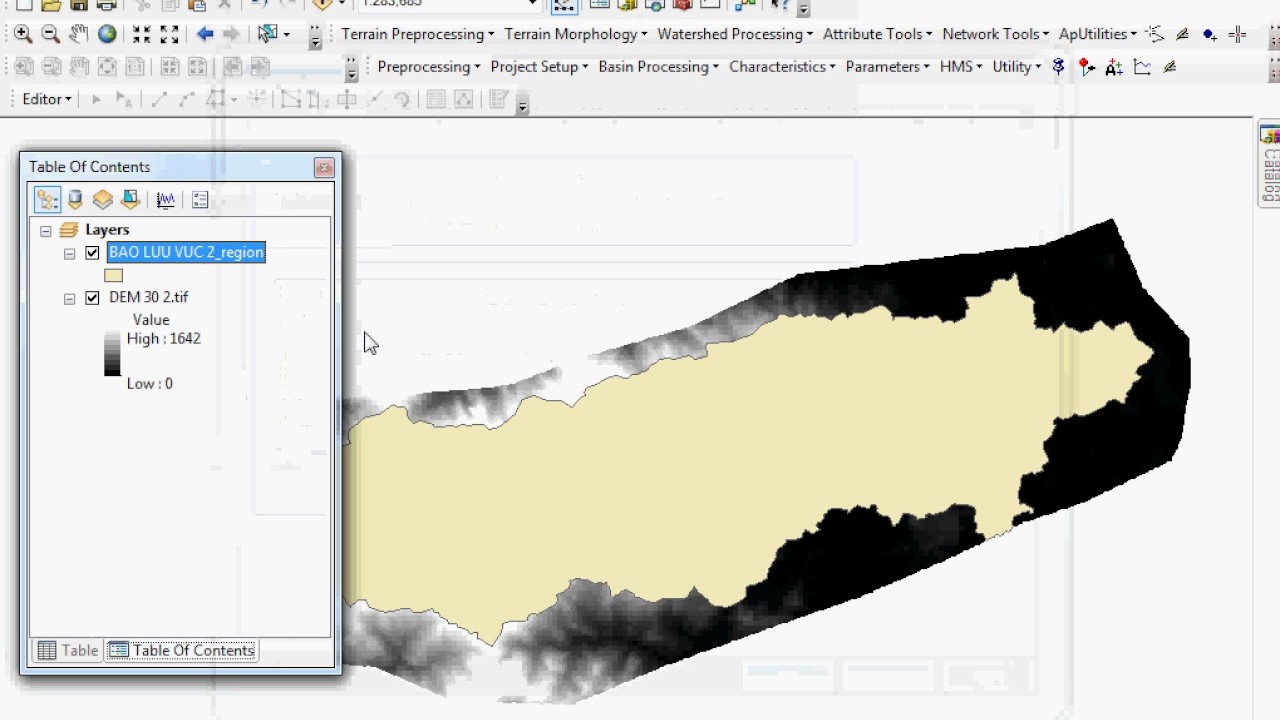The image size is (1280, 720).
Task: Select the Layers data frame
Action: (x=107, y=230)
